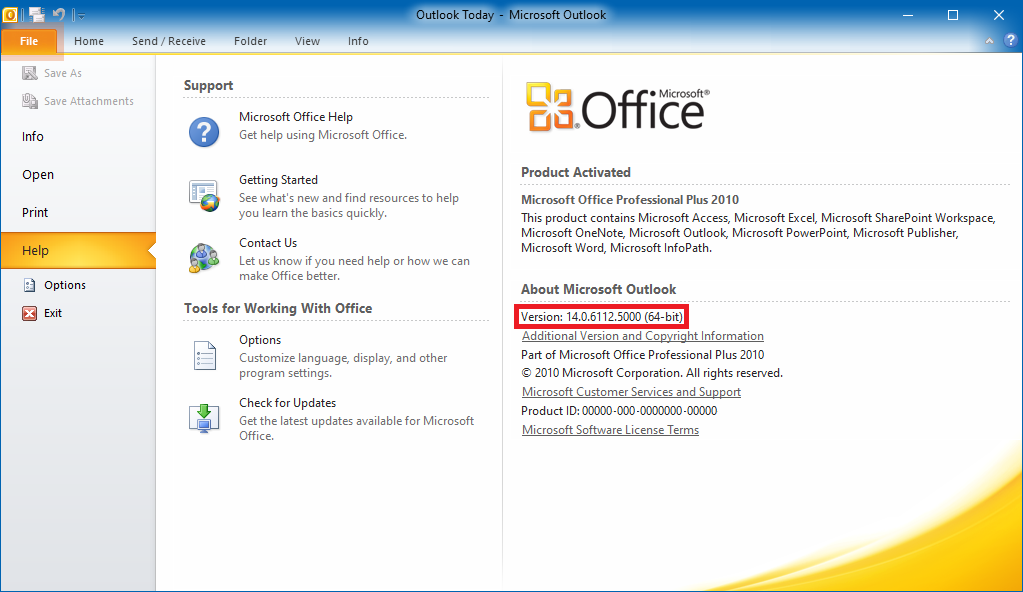Open the Customize Quick Access Toolbar dropdown
The image size is (1023, 592).
pos(80,15)
